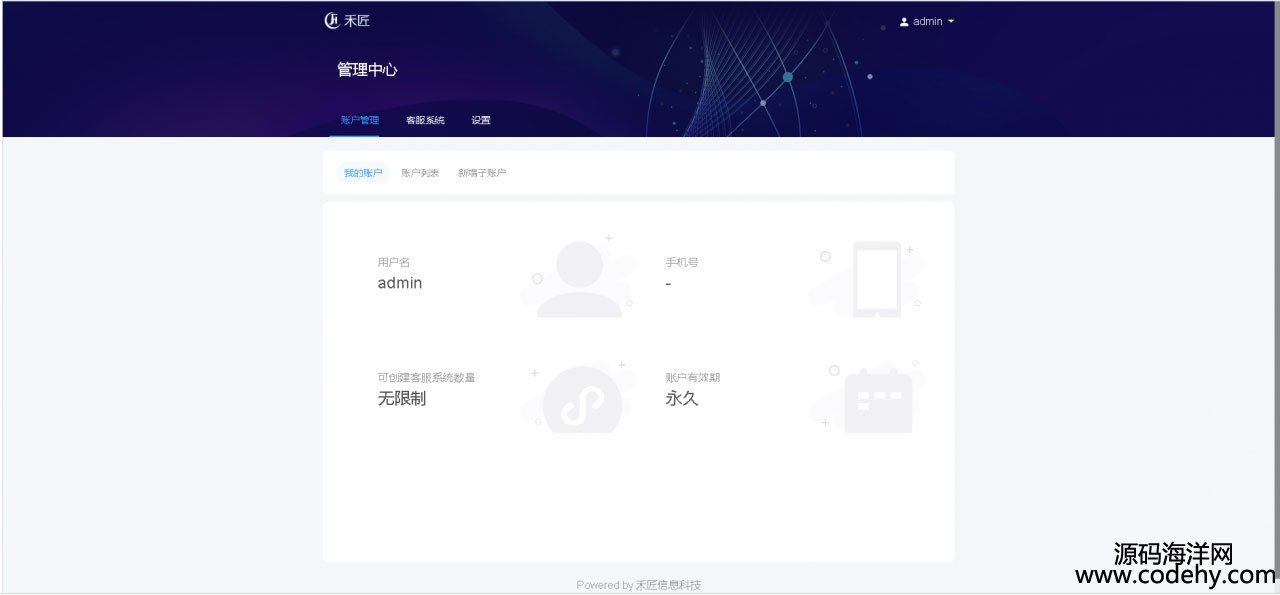1280x595 pixels.
Task: Click the Powered by 禾匠信息科技 footer link
Action: point(638,585)
